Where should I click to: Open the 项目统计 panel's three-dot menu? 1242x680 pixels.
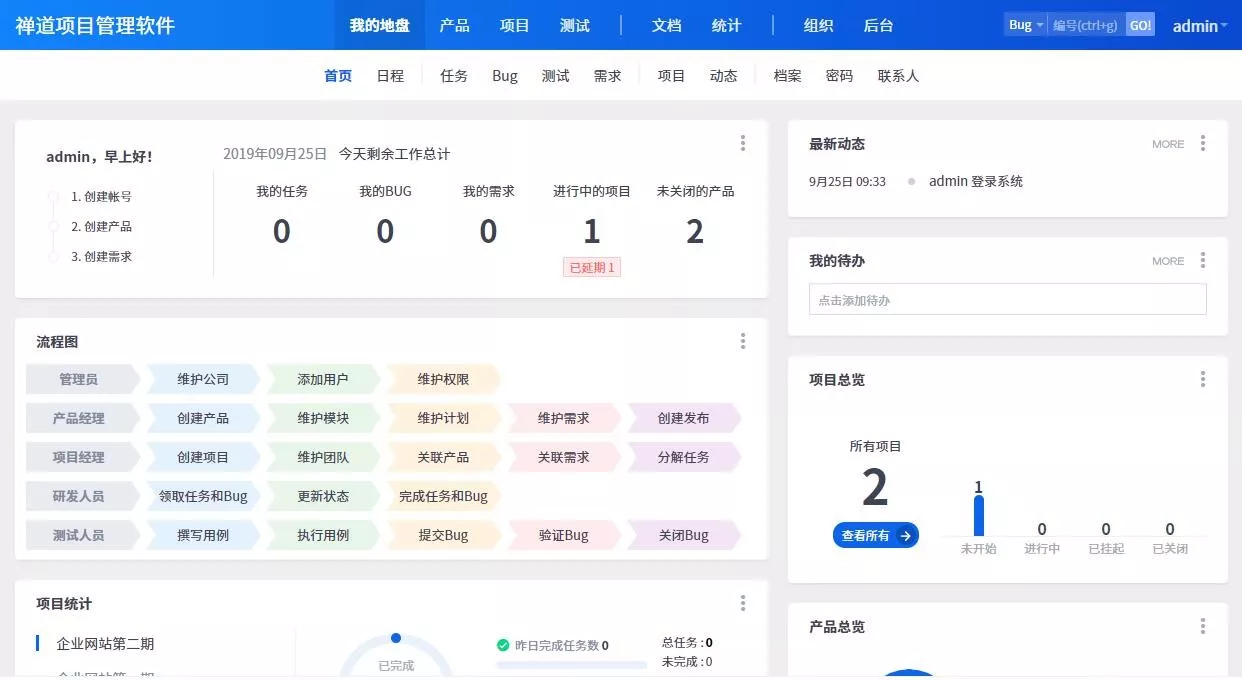pyautogui.click(x=742, y=603)
